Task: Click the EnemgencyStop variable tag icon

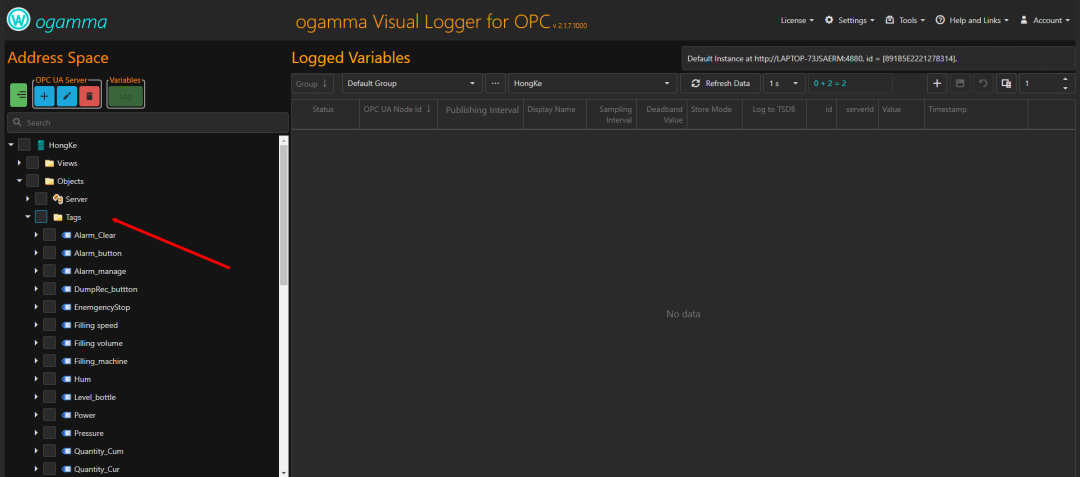Action: point(66,307)
